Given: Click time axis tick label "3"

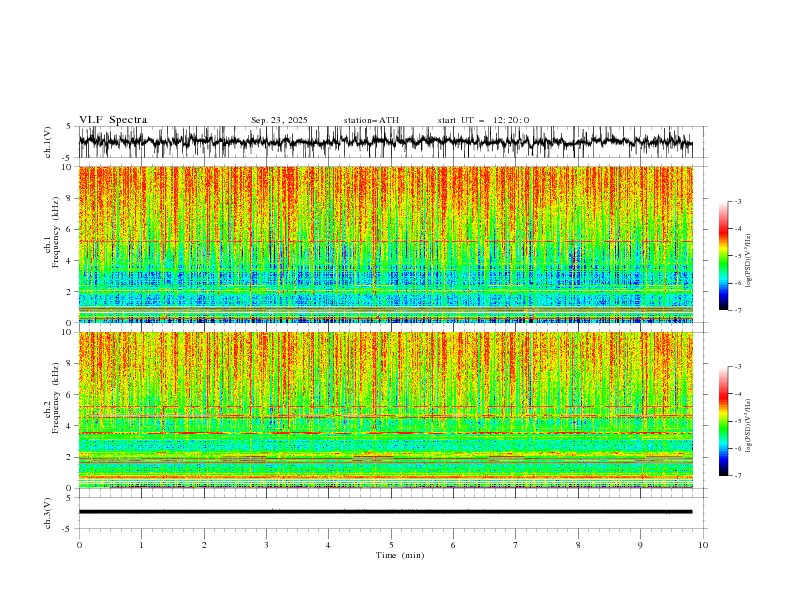Looking at the screenshot, I should tap(266, 545).
